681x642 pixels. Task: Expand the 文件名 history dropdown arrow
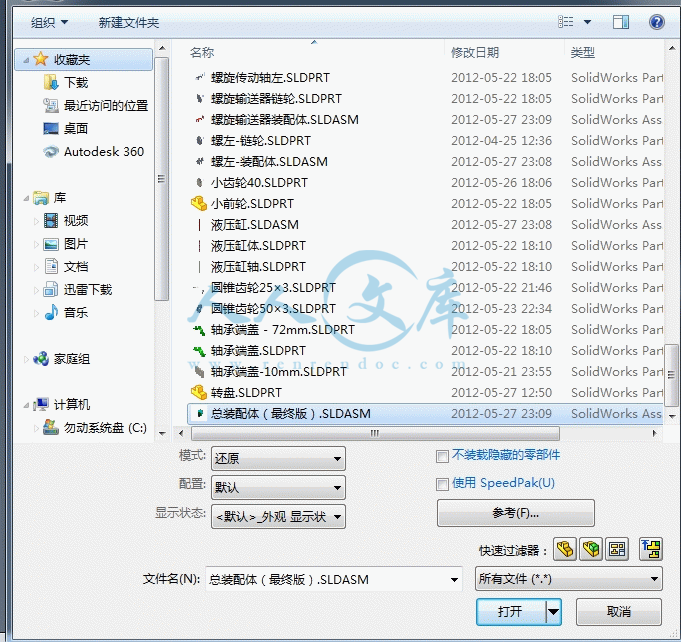tap(454, 579)
